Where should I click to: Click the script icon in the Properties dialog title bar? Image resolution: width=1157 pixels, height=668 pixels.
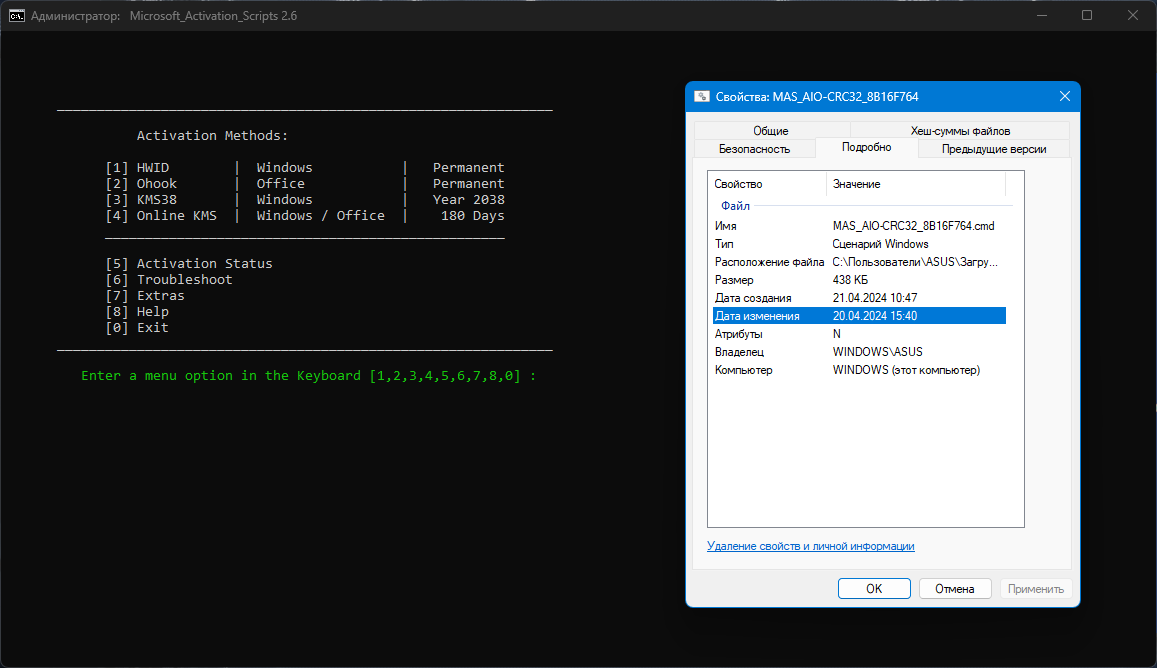click(x=701, y=96)
